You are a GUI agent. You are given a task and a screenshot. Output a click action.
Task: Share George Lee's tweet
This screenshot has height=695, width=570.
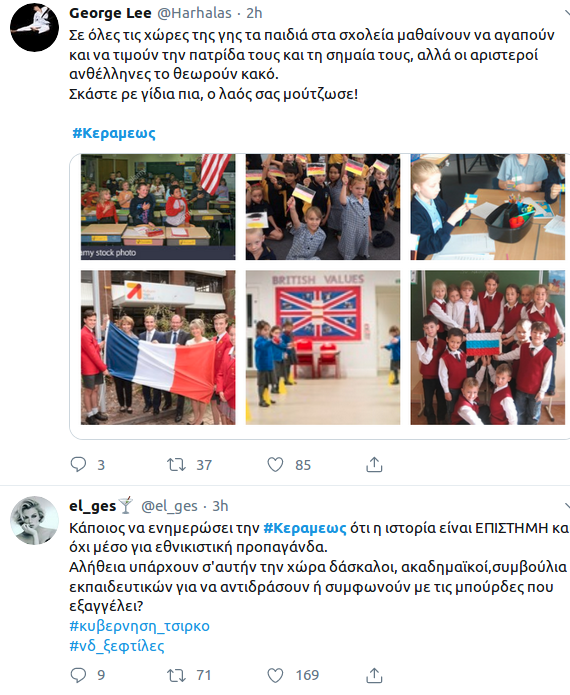374,465
